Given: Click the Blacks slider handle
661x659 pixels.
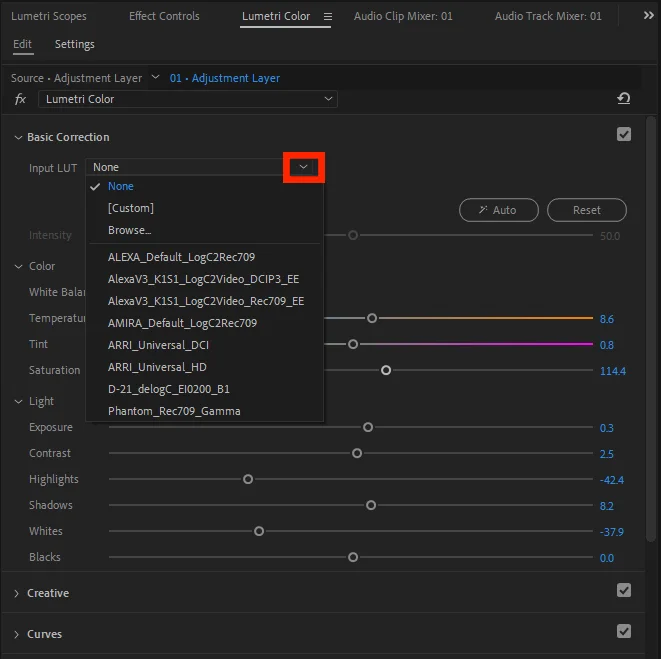Looking at the screenshot, I should pyautogui.click(x=353, y=557).
